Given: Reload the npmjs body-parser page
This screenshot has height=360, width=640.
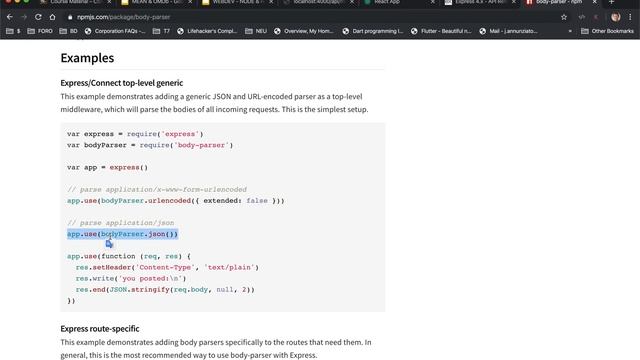Looking at the screenshot, I should (38, 17).
